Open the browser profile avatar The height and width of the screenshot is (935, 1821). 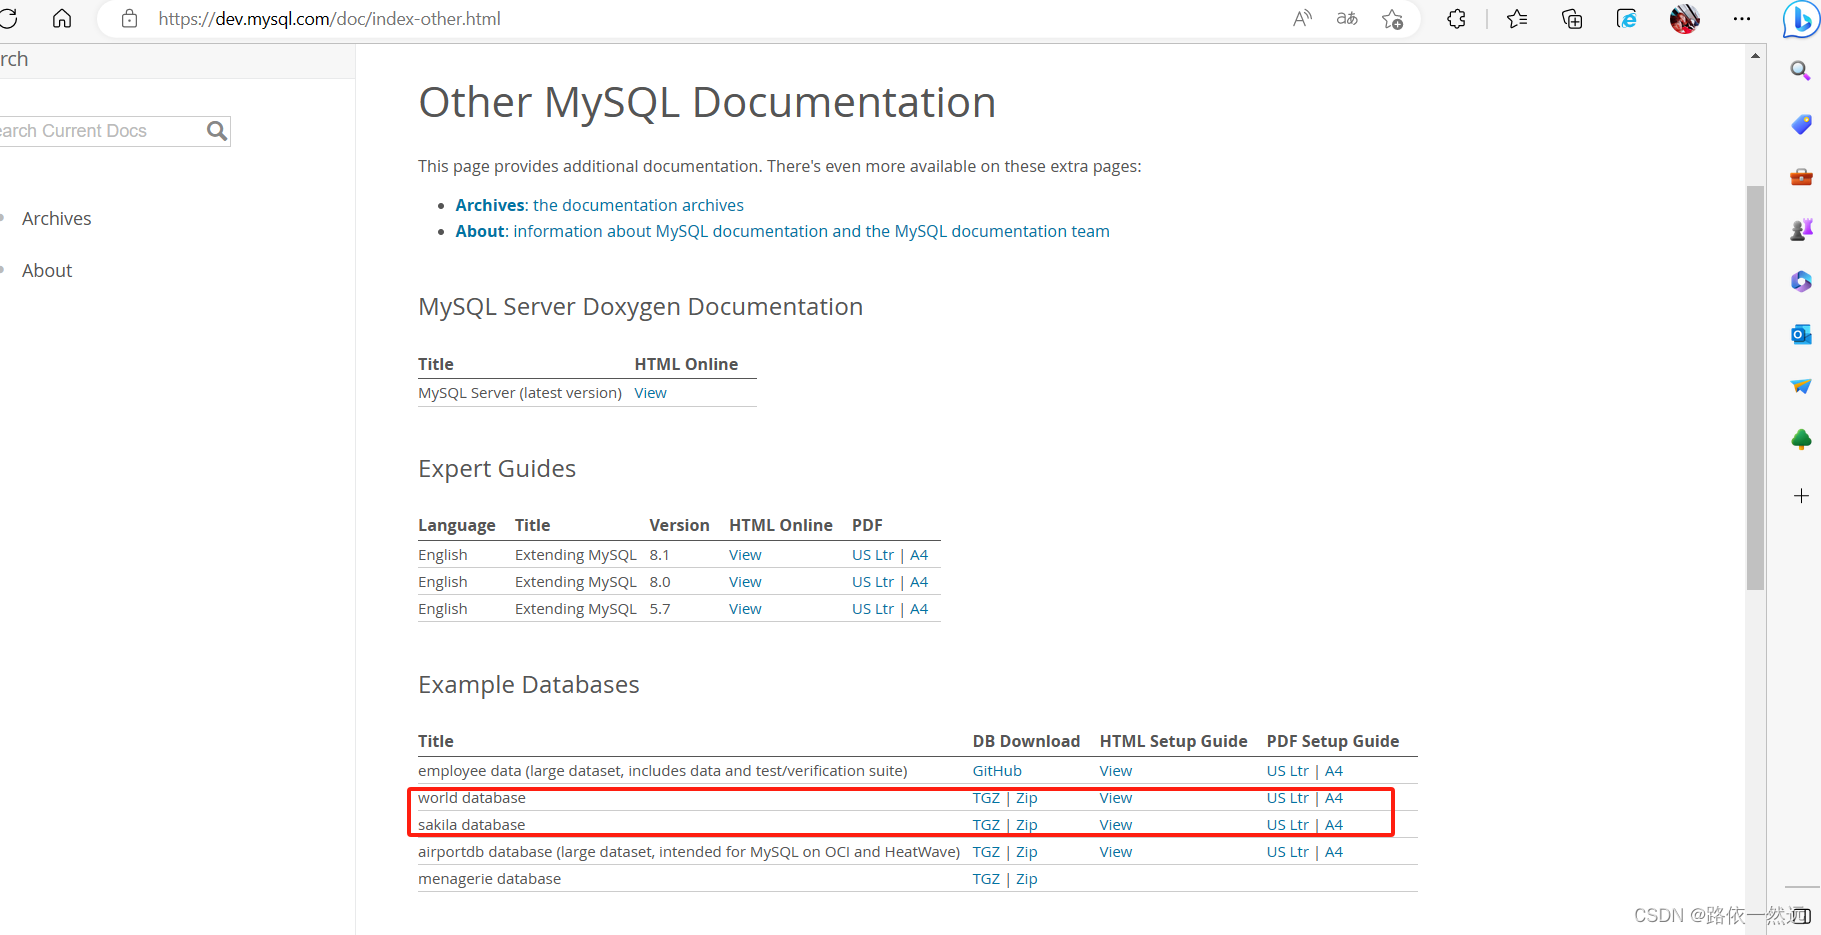(1684, 18)
